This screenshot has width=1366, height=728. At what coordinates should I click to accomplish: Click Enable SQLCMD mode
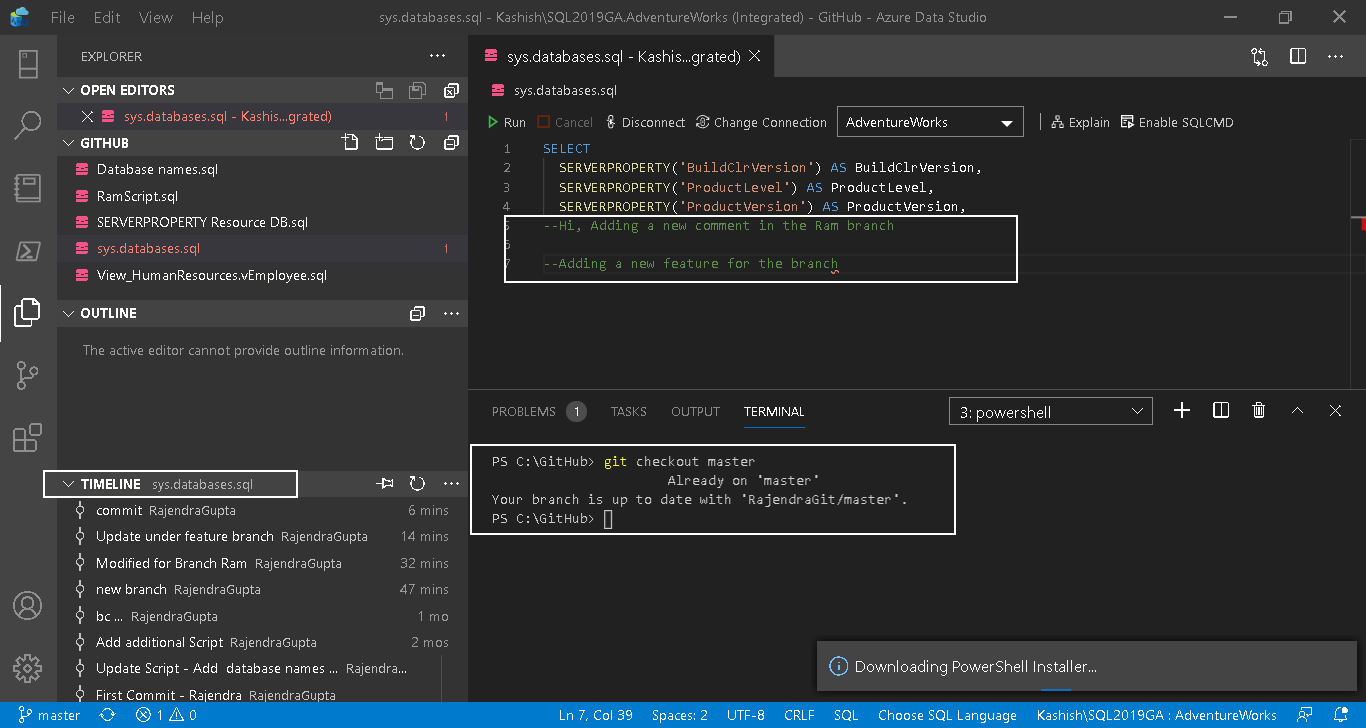click(1177, 122)
